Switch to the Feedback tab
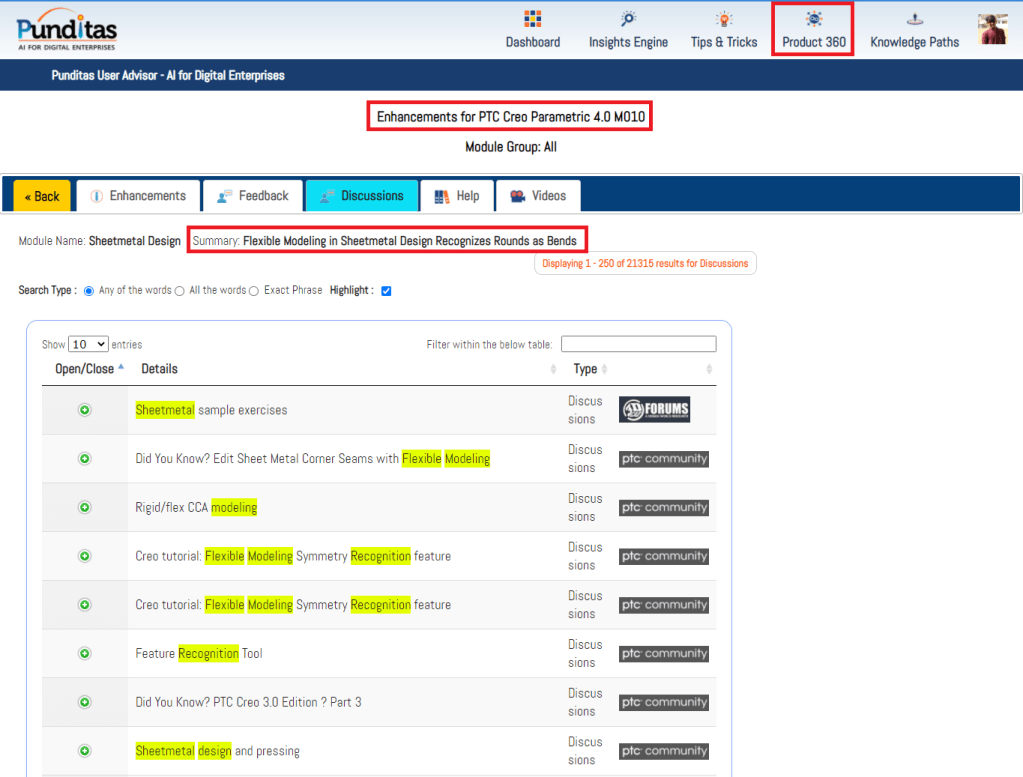1023x777 pixels. pos(253,196)
